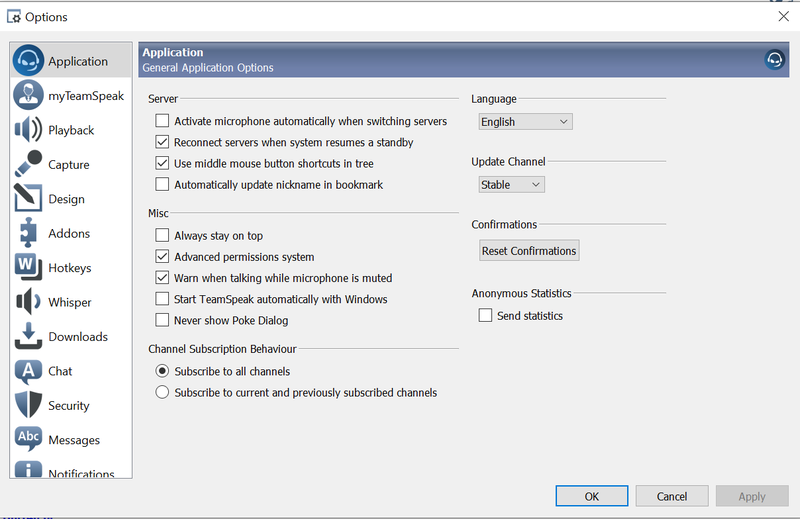Switch to Hotkeys settings page

coord(70,268)
